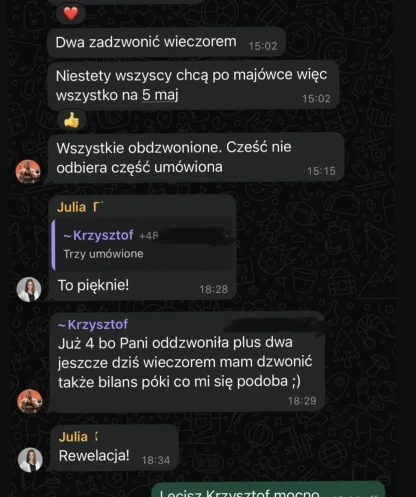The height and width of the screenshot is (497, 416).
Task: Select 'Dwa zadzwonić wieczorem' message
Action: pyautogui.click(x=166, y=43)
